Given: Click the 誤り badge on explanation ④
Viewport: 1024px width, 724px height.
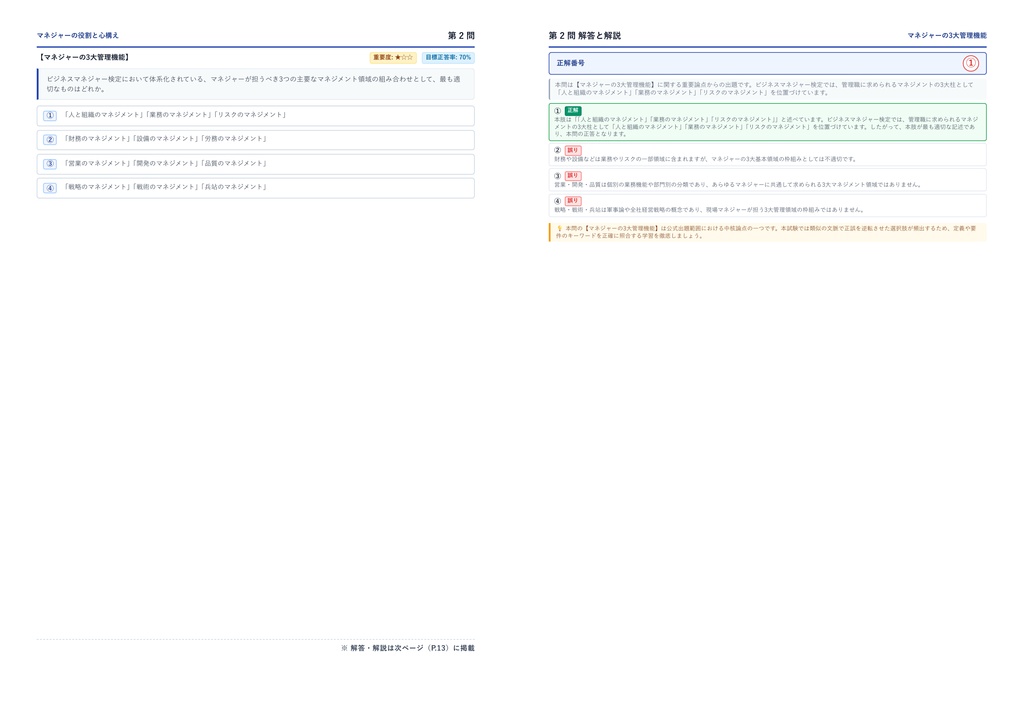Looking at the screenshot, I should point(573,201).
